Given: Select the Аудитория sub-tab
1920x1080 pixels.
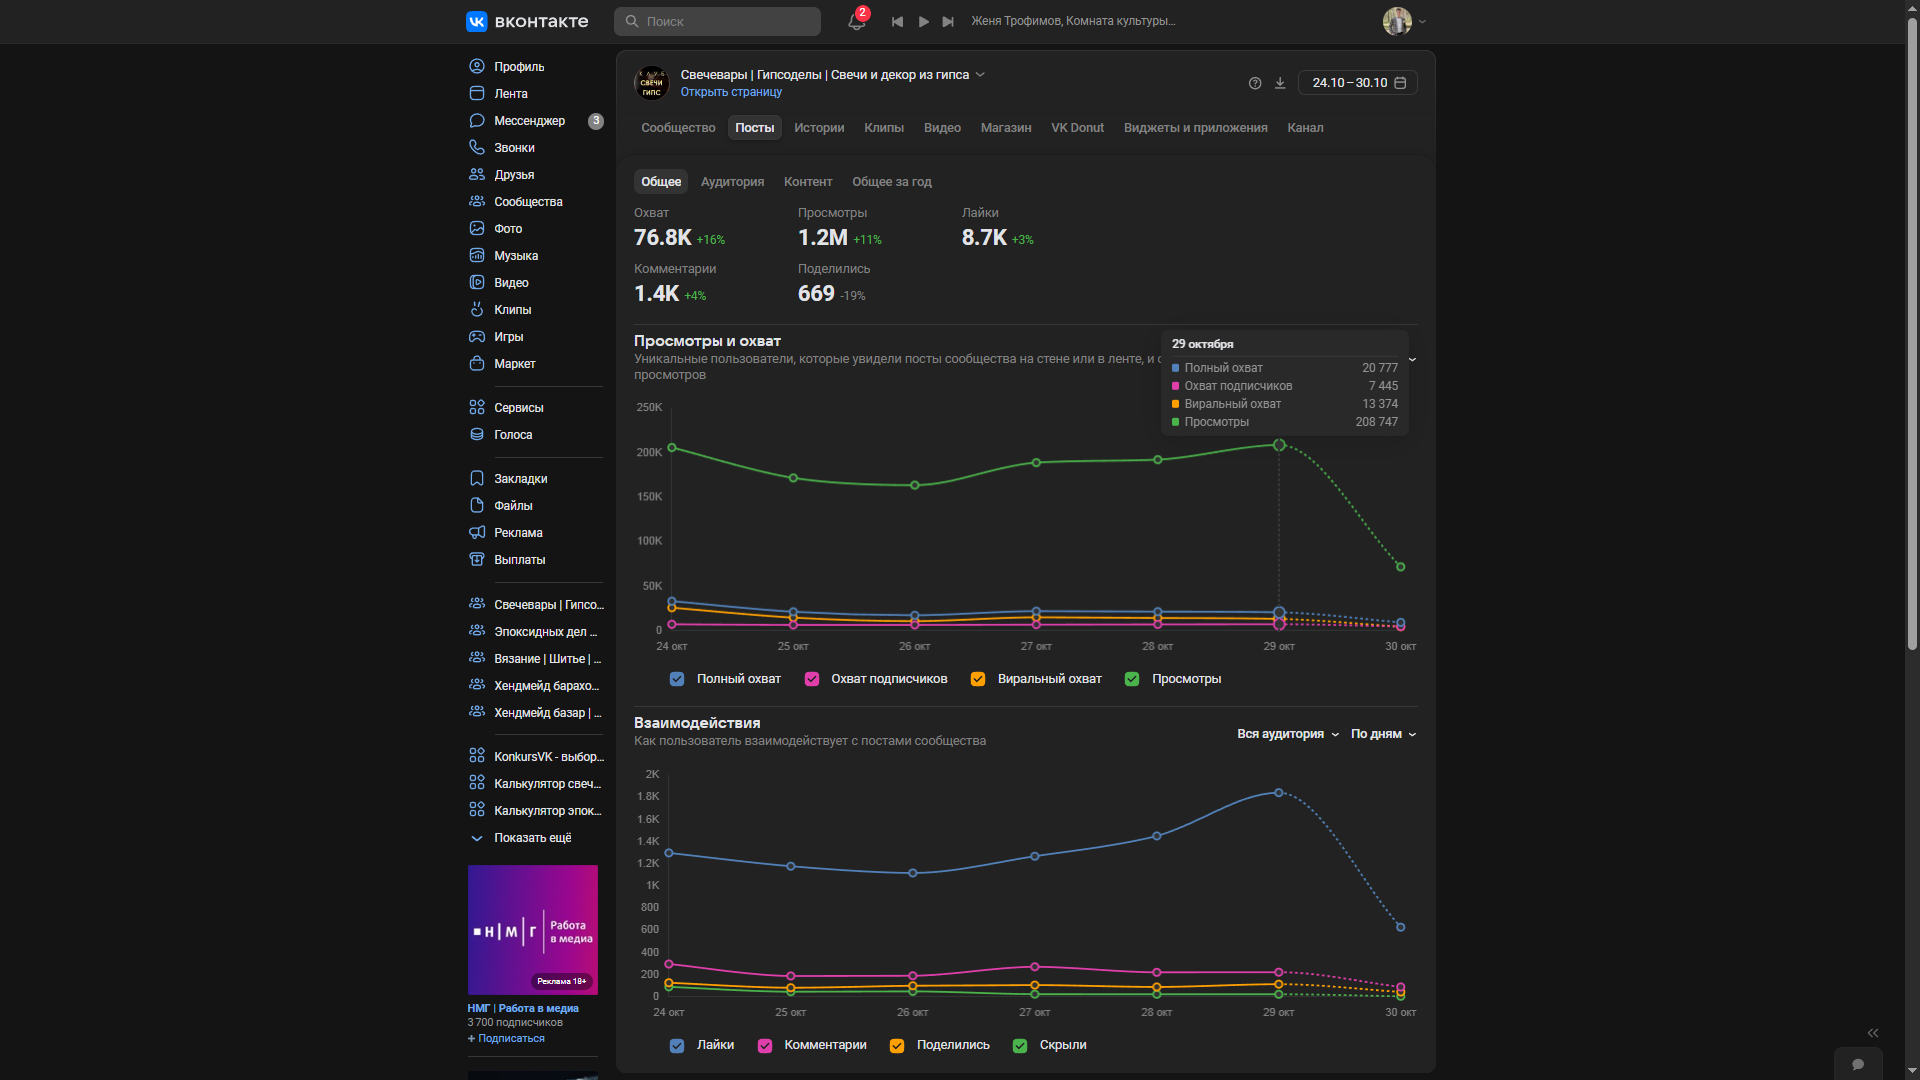Looking at the screenshot, I should [732, 182].
